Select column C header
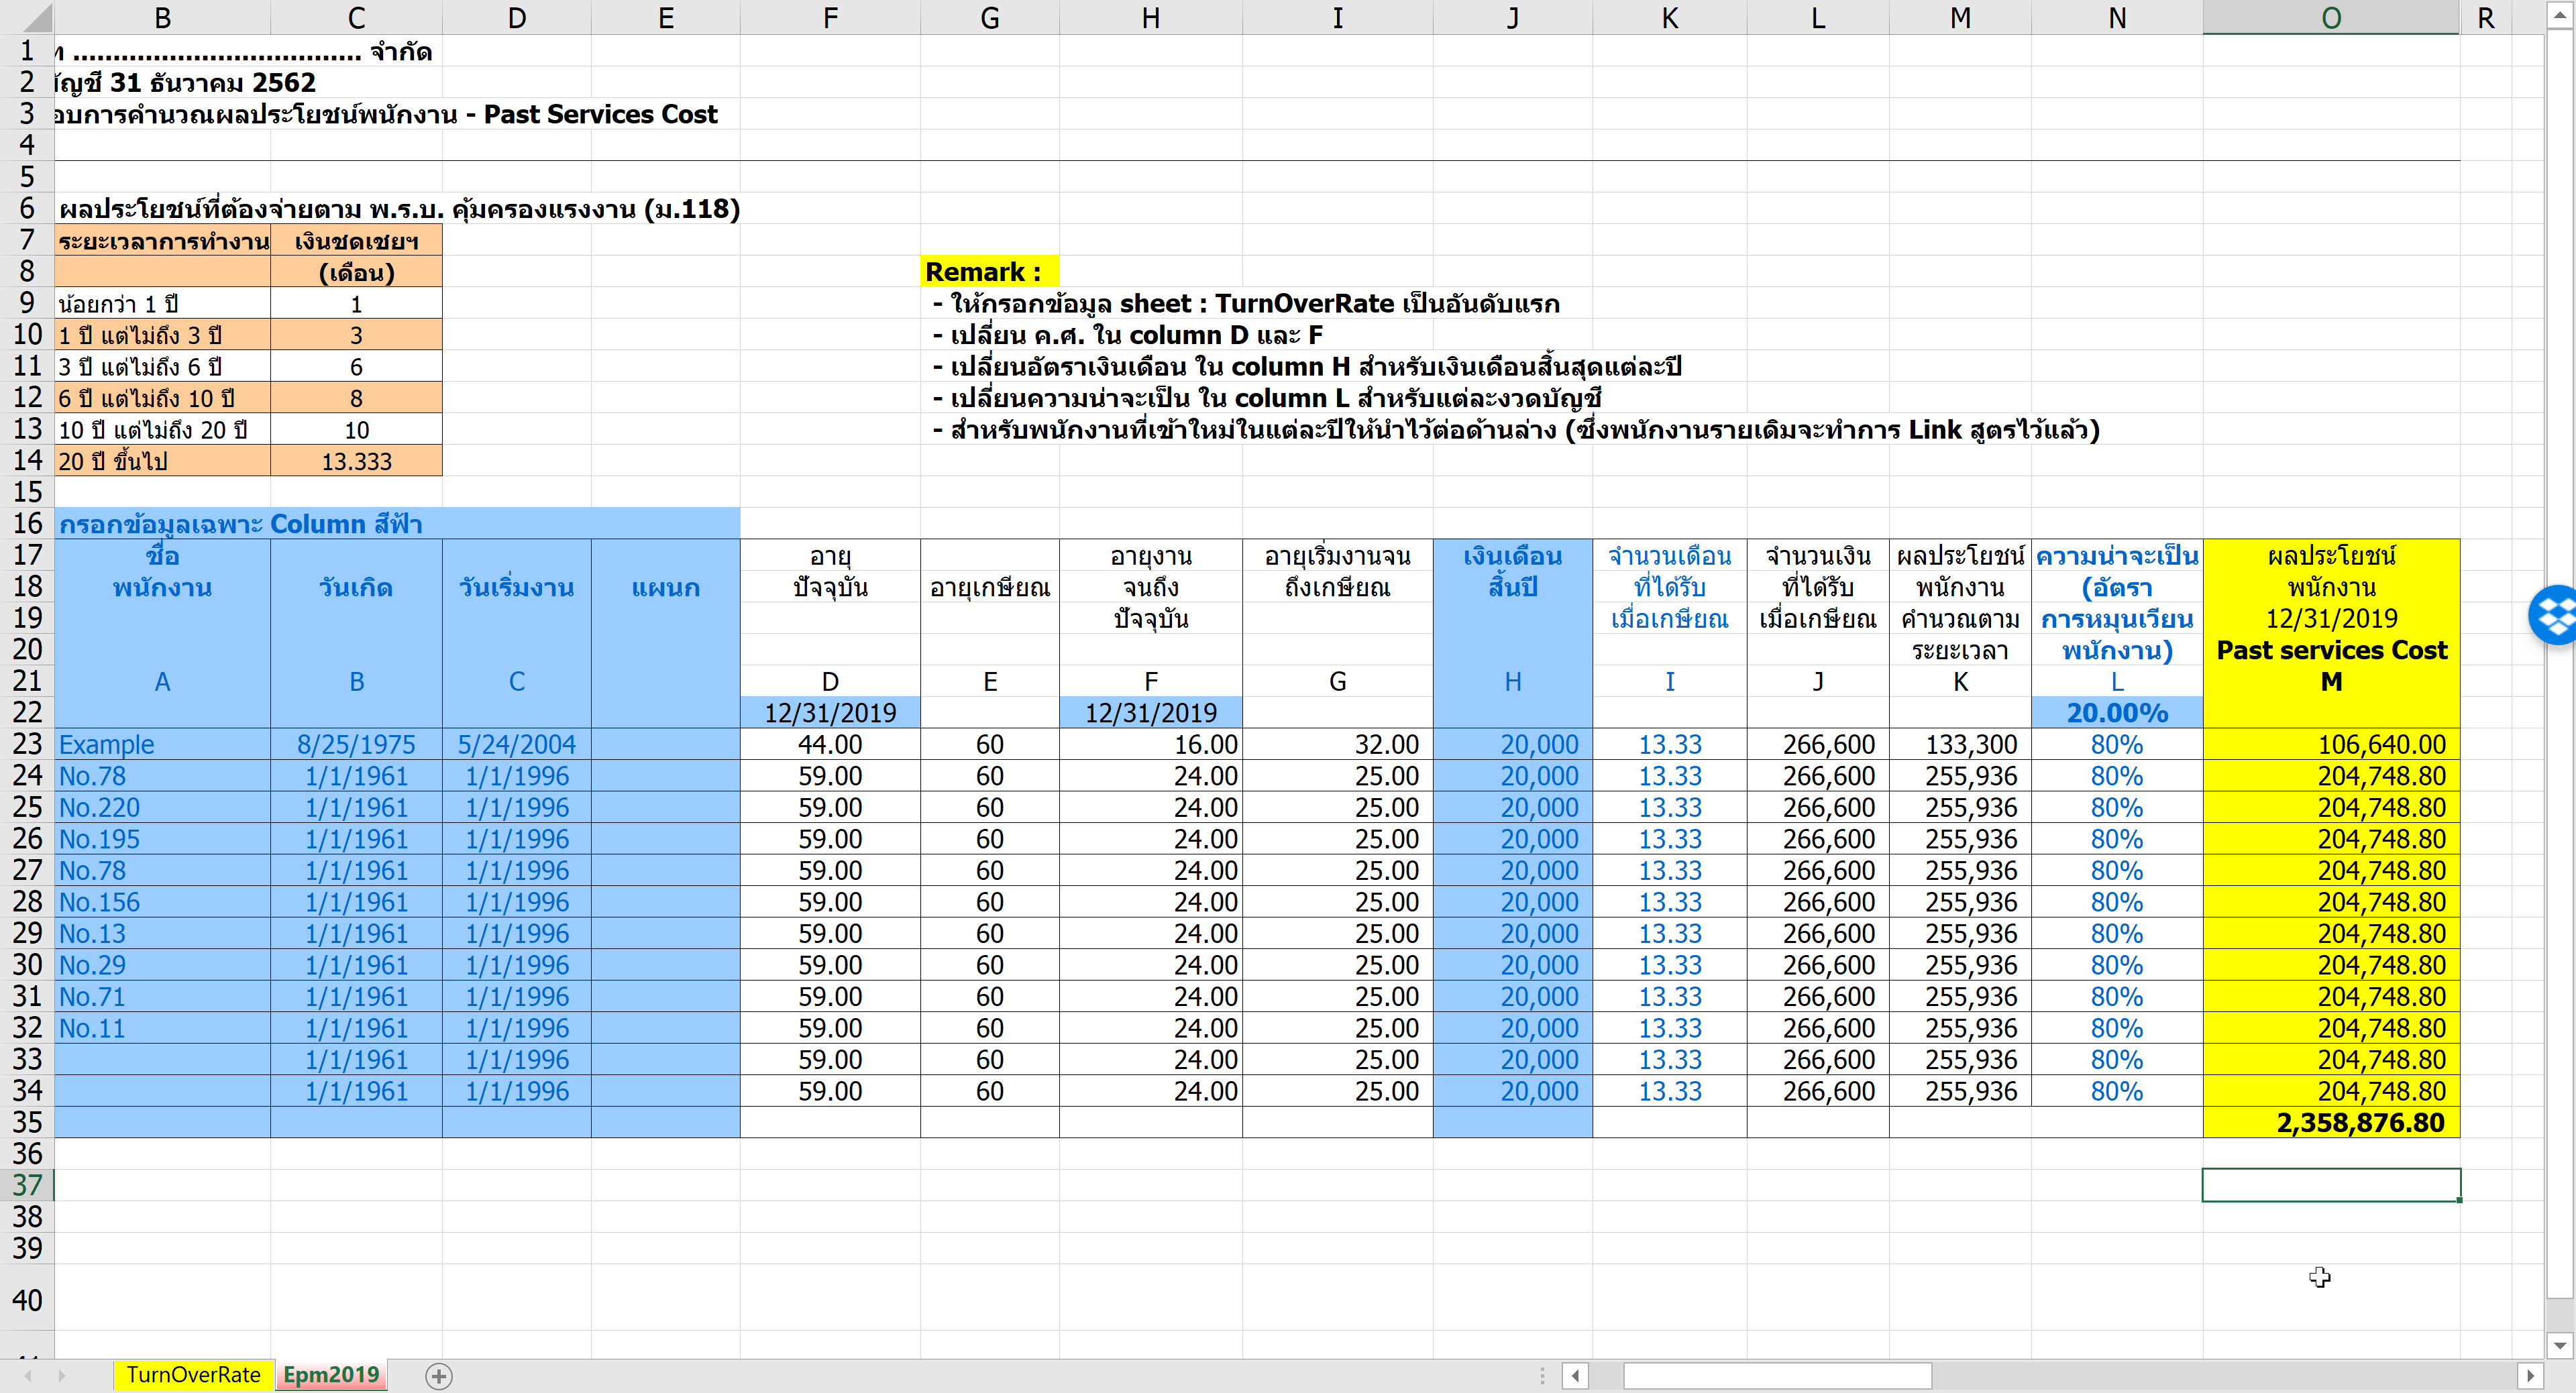2576x1393 pixels. [356, 17]
